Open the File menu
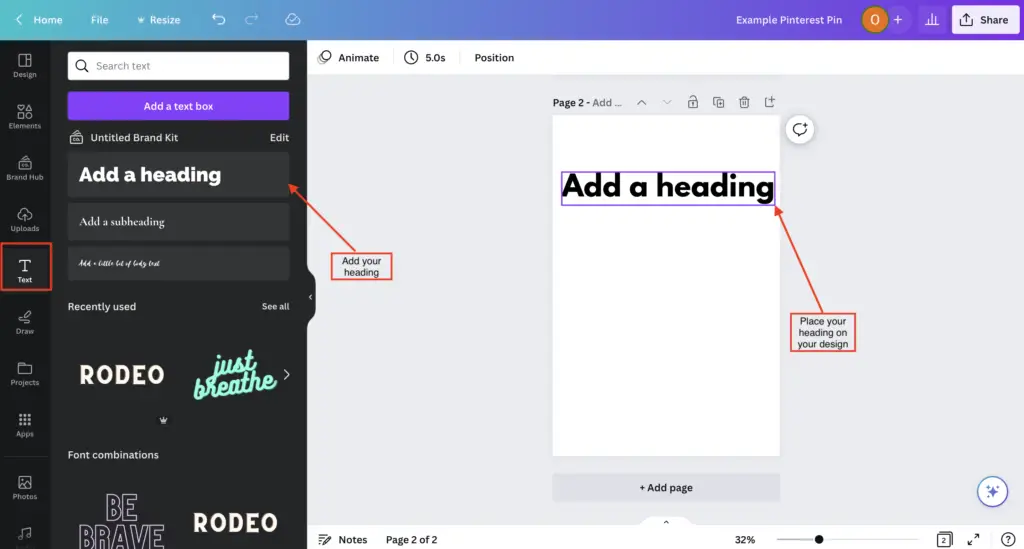Viewport: 1024px width, 549px height. [99, 20]
